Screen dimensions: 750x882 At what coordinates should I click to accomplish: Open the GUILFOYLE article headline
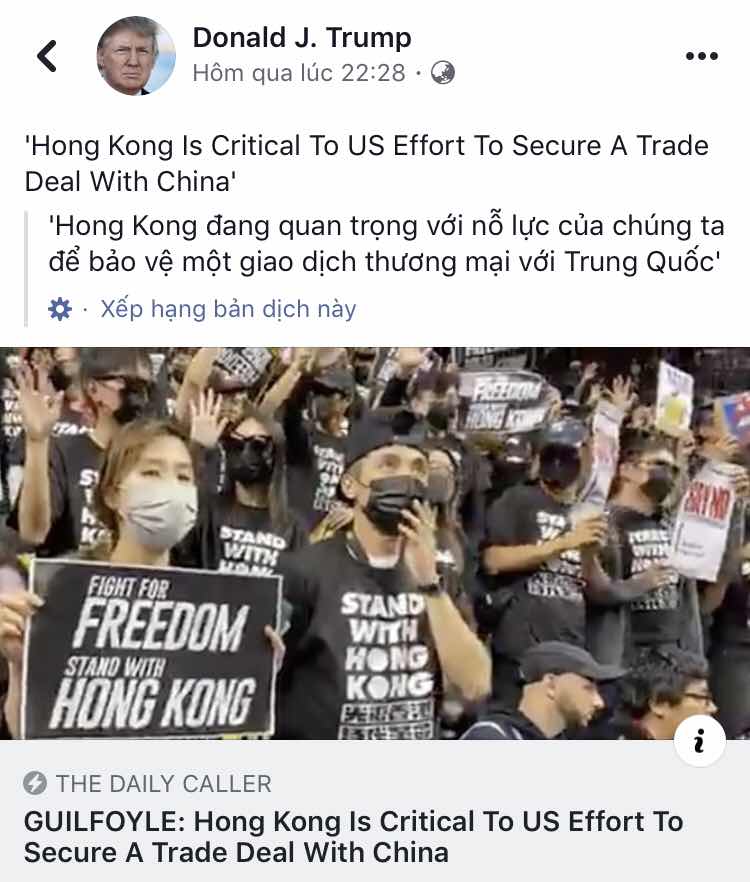point(353,837)
